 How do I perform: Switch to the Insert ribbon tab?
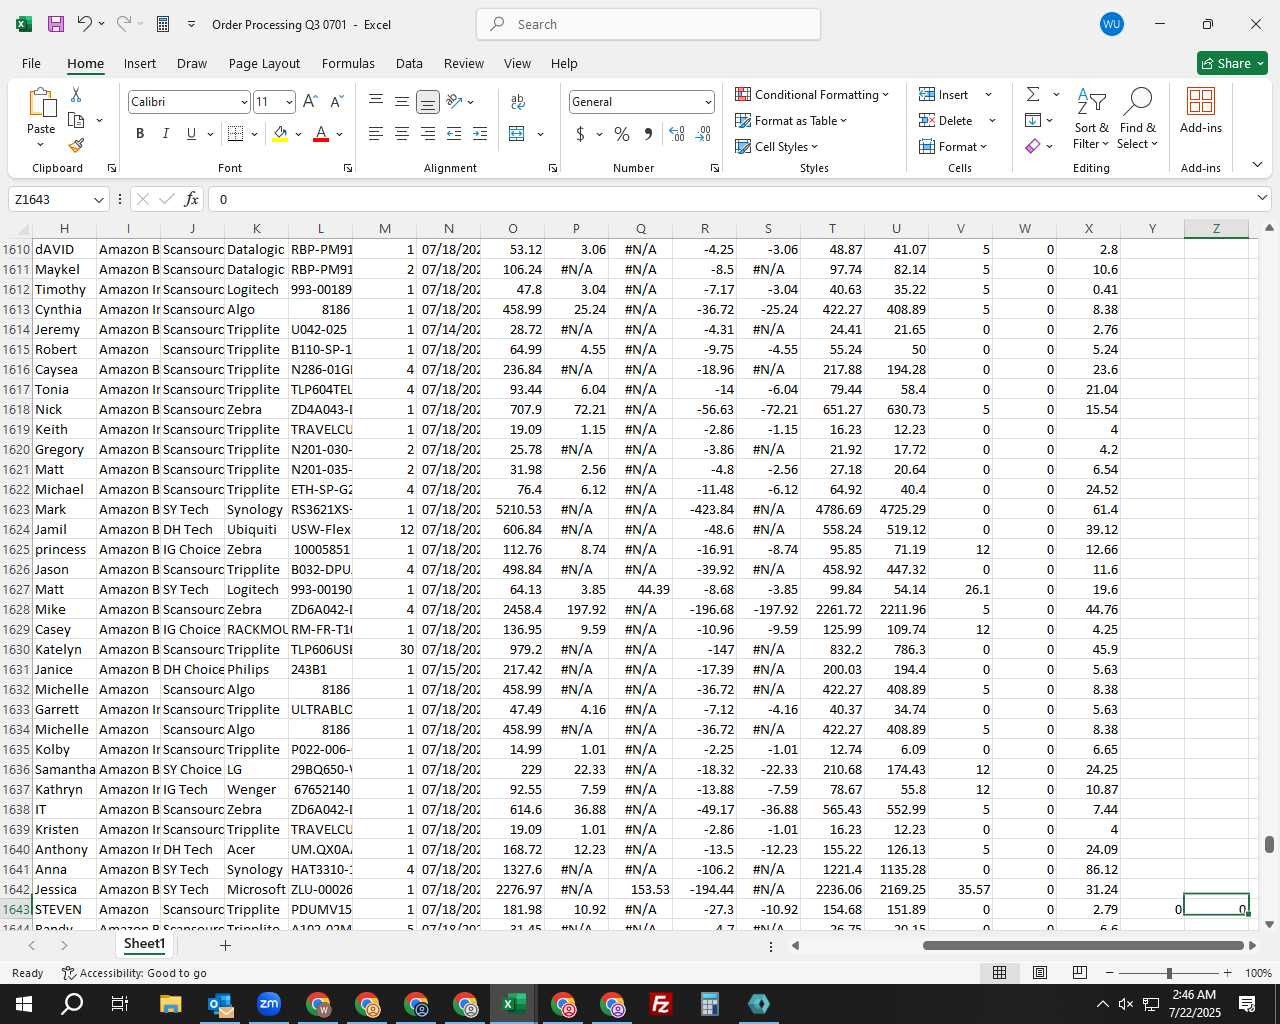pyautogui.click(x=140, y=63)
